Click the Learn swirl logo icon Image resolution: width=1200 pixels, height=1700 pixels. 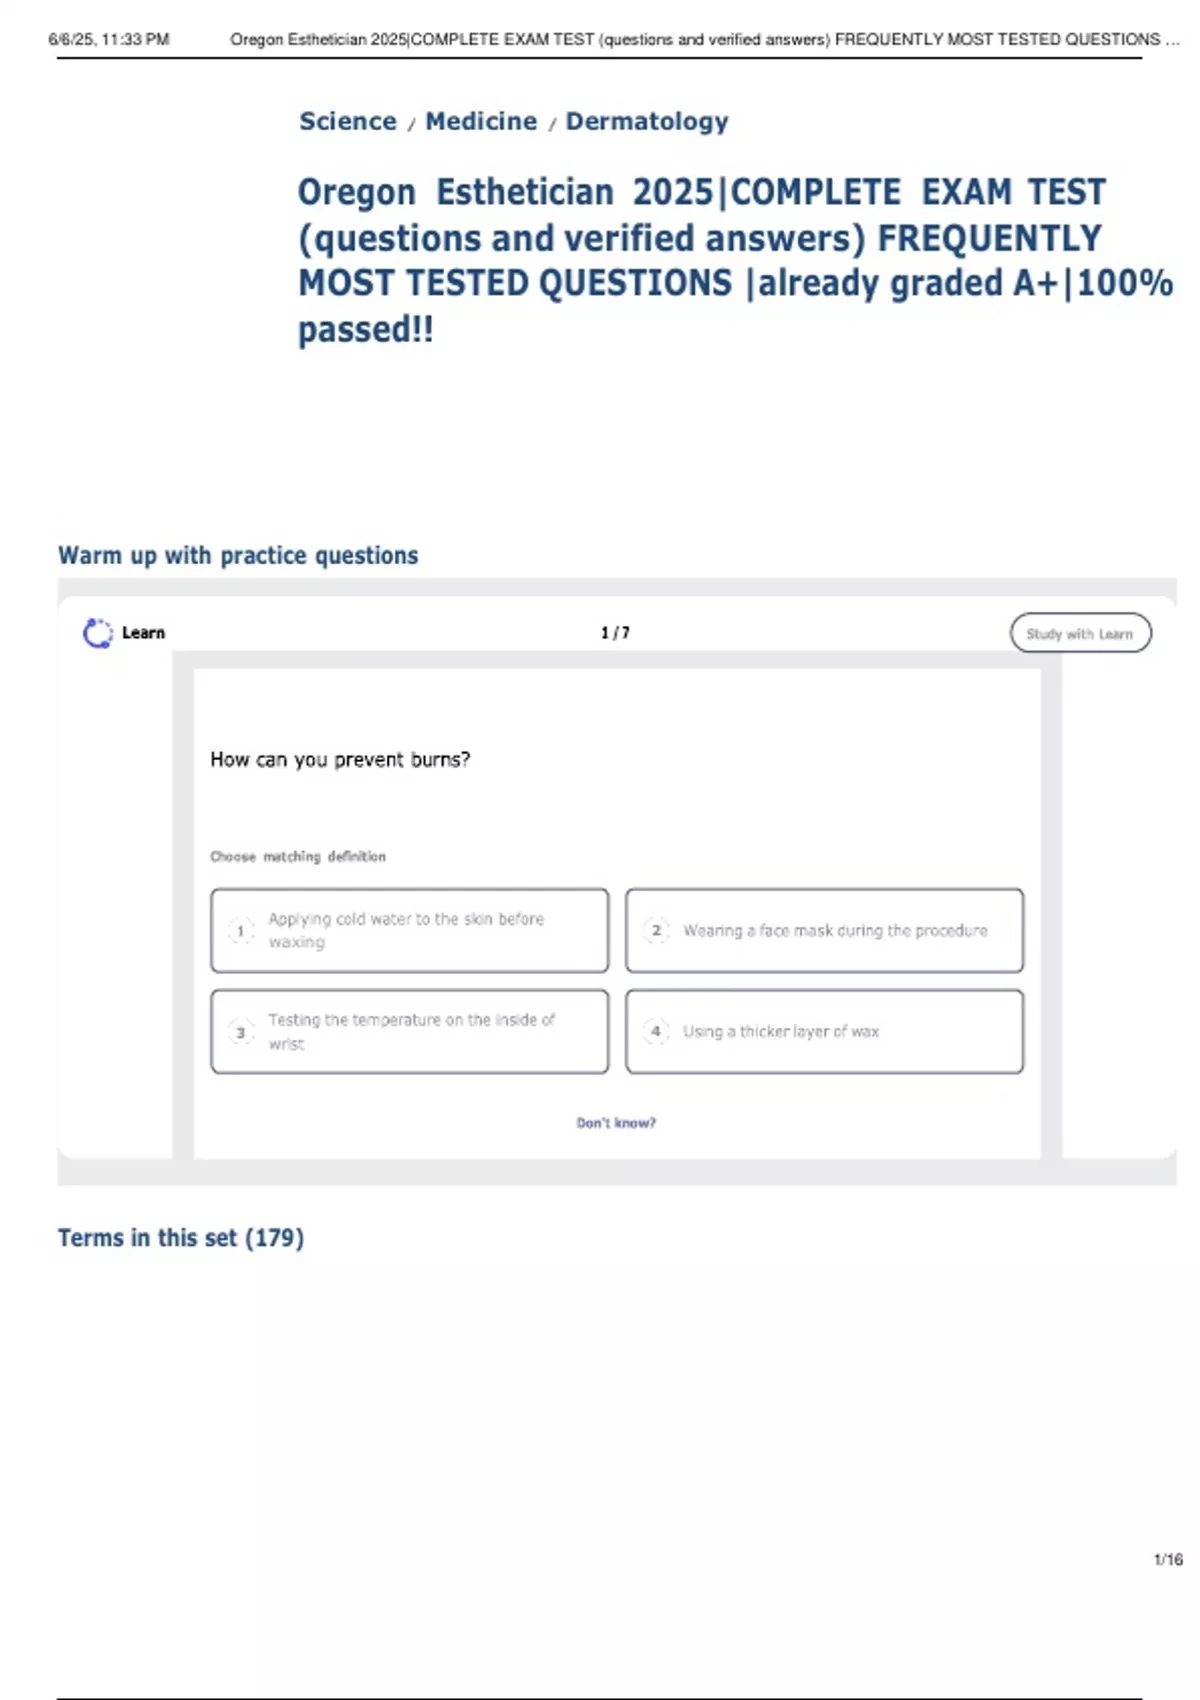pos(98,633)
